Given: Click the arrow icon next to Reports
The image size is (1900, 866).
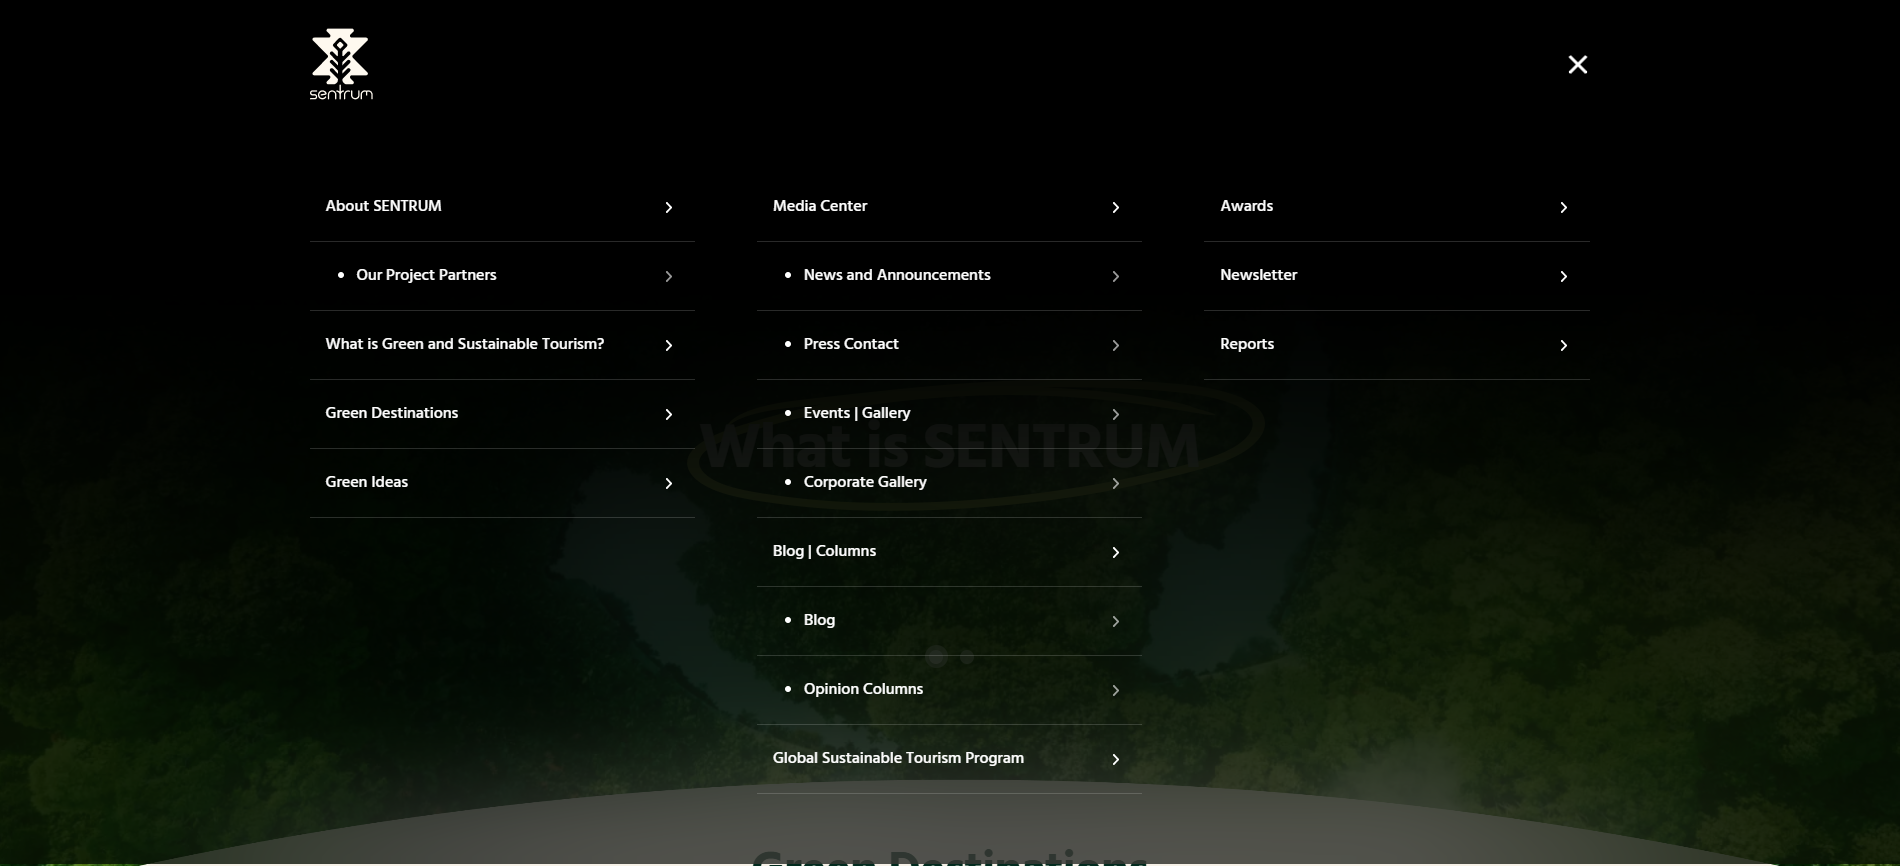Looking at the screenshot, I should pyautogui.click(x=1563, y=345).
